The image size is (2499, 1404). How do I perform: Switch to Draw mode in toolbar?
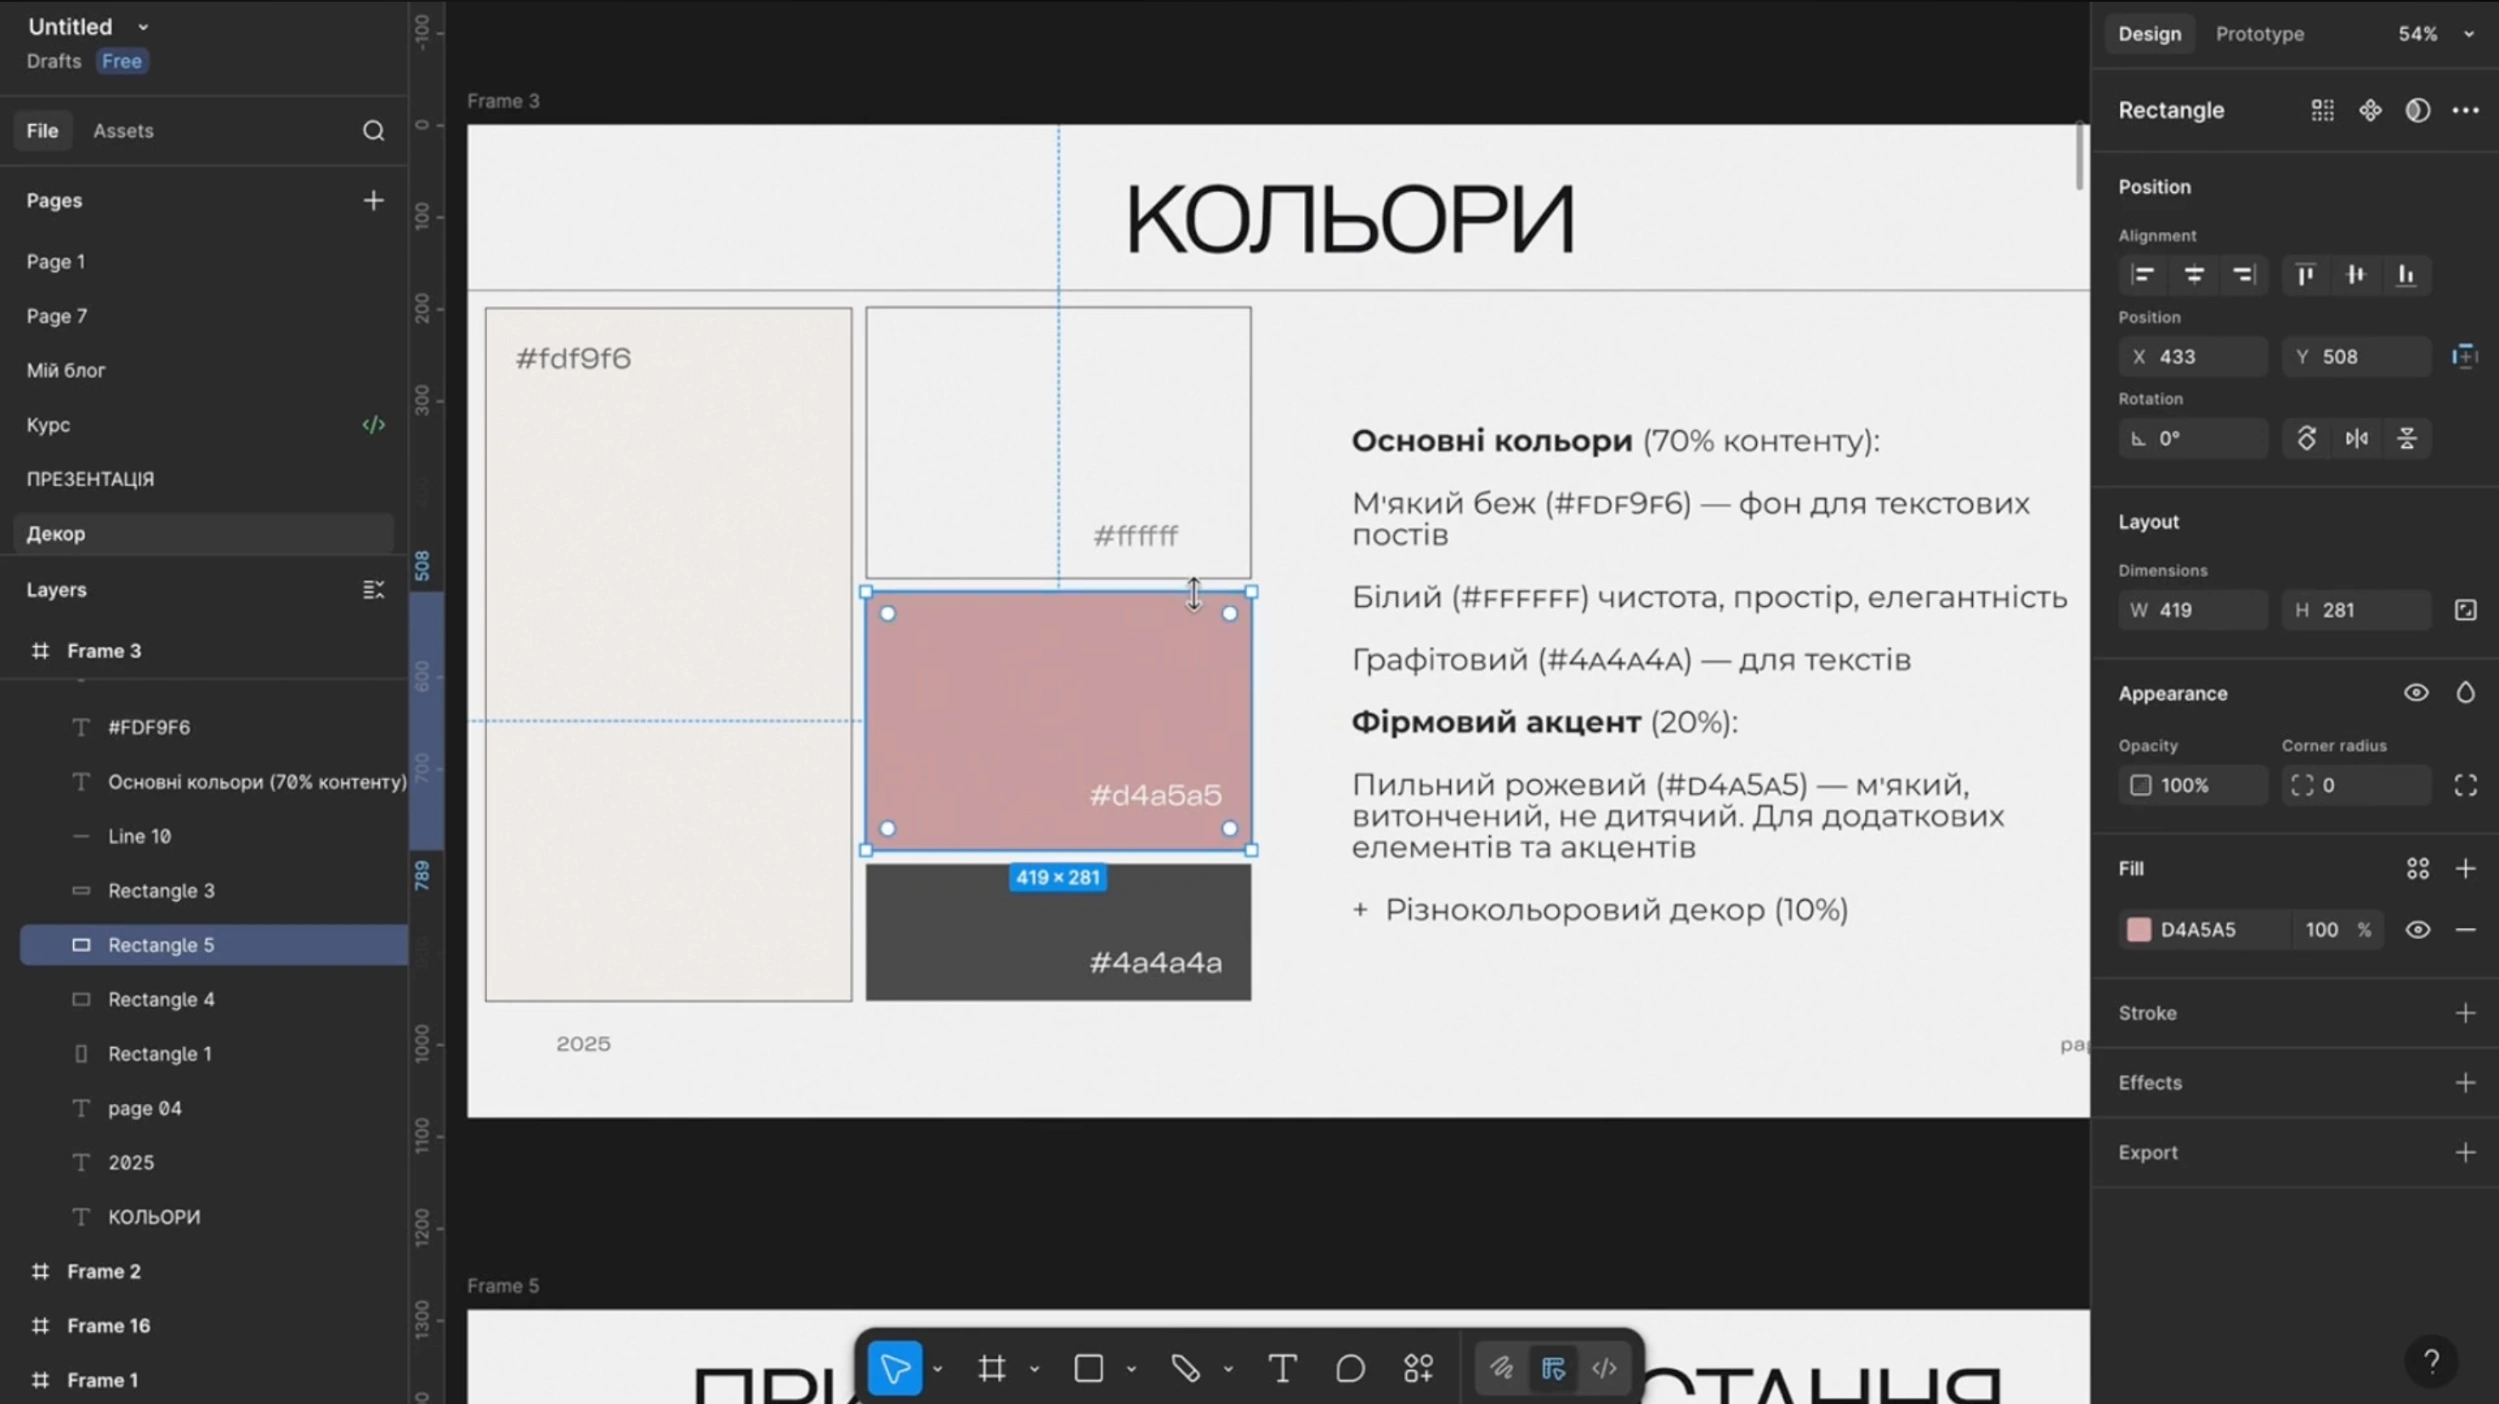1501,1368
